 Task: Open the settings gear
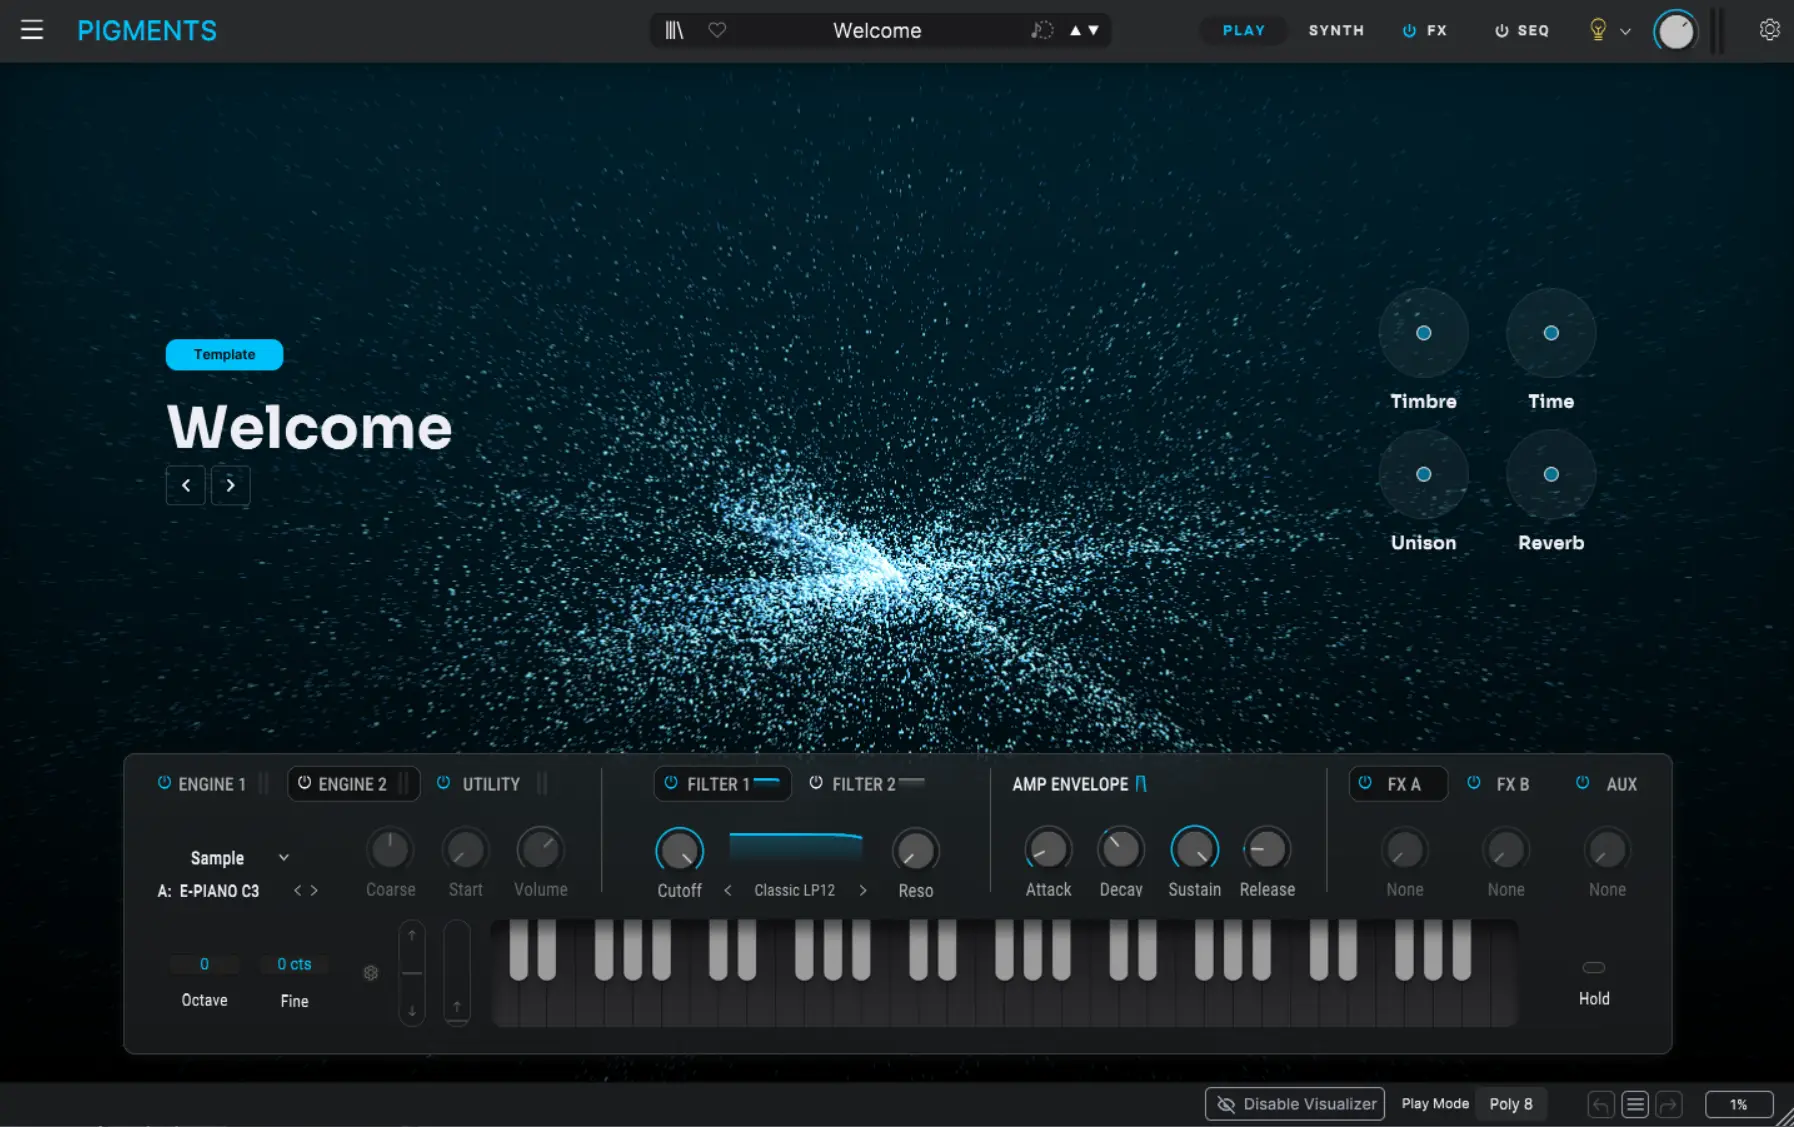pyautogui.click(x=1770, y=30)
